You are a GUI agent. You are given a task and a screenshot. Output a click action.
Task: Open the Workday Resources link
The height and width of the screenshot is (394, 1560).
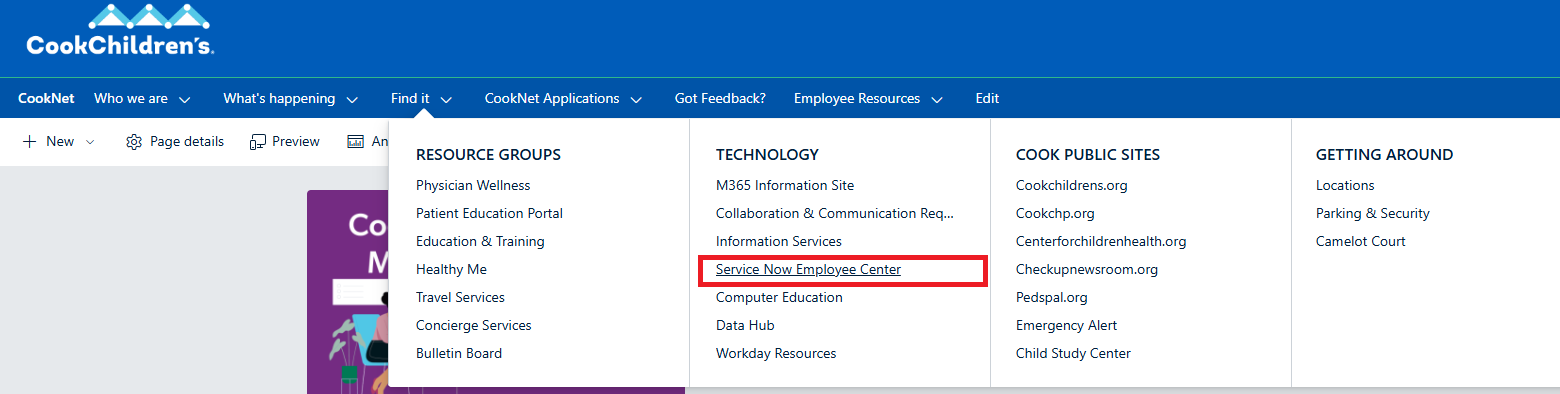776,353
